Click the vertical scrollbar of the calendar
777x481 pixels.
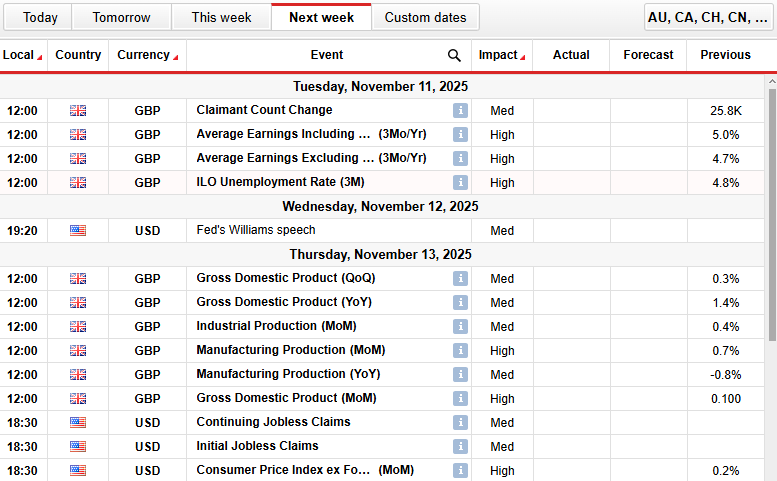(771, 220)
